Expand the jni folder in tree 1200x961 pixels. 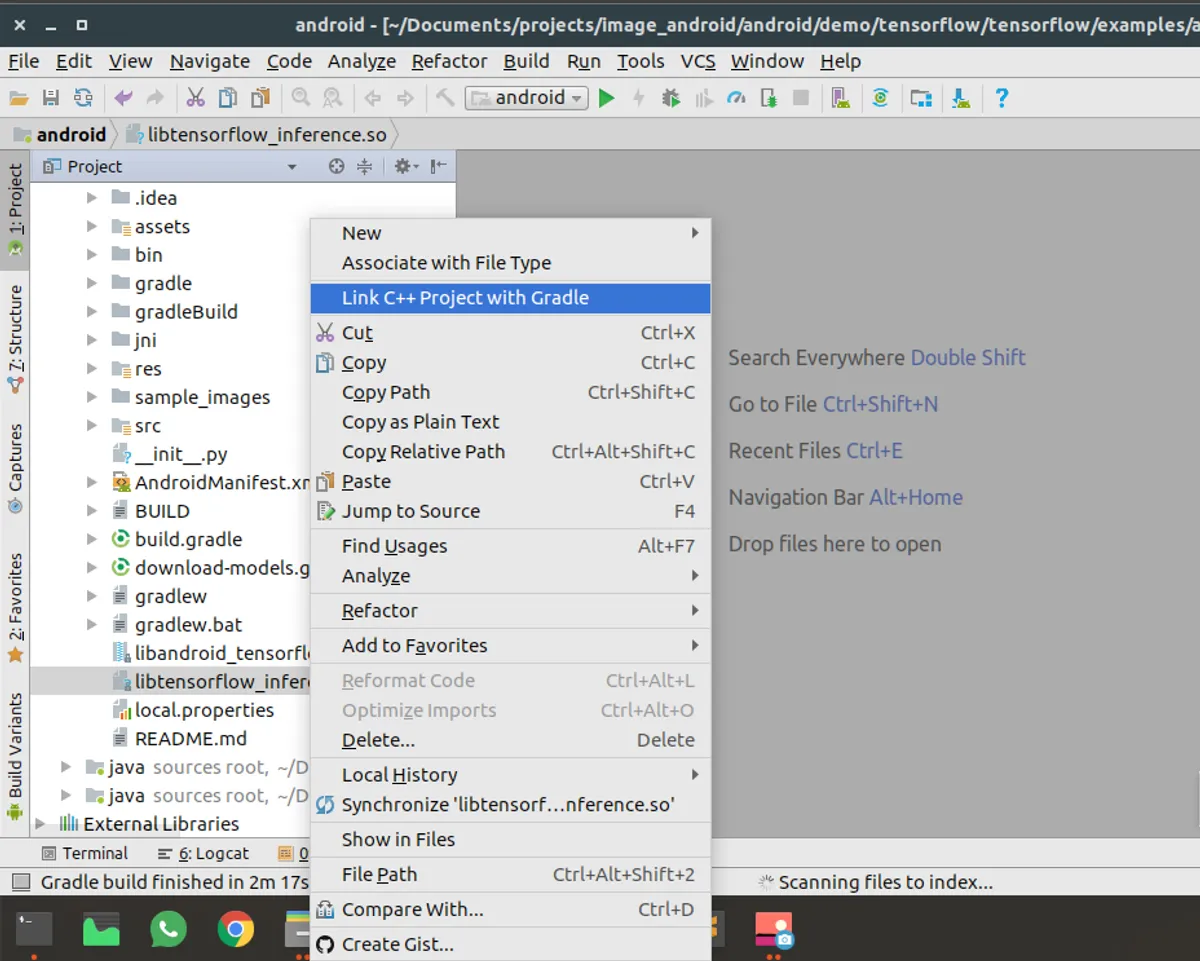pyautogui.click(x=92, y=341)
